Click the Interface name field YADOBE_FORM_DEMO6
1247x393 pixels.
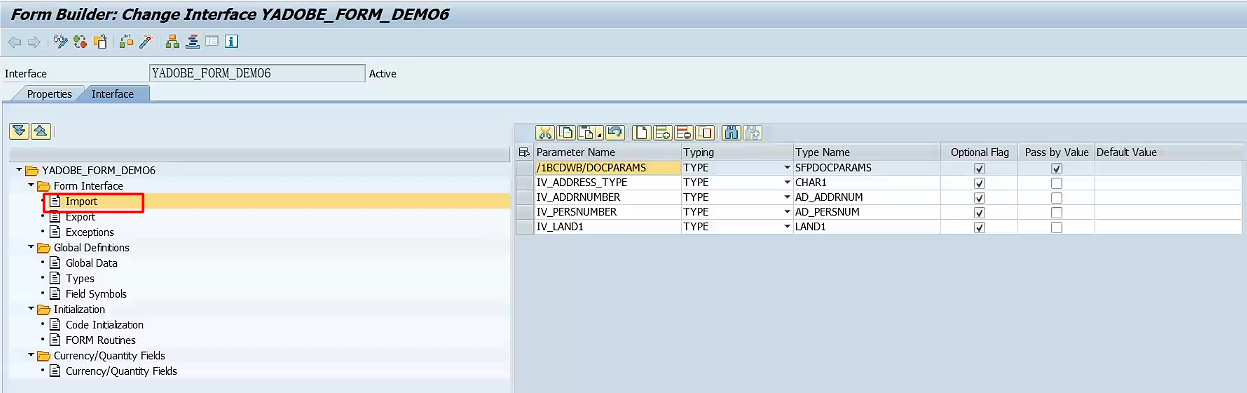coord(257,73)
